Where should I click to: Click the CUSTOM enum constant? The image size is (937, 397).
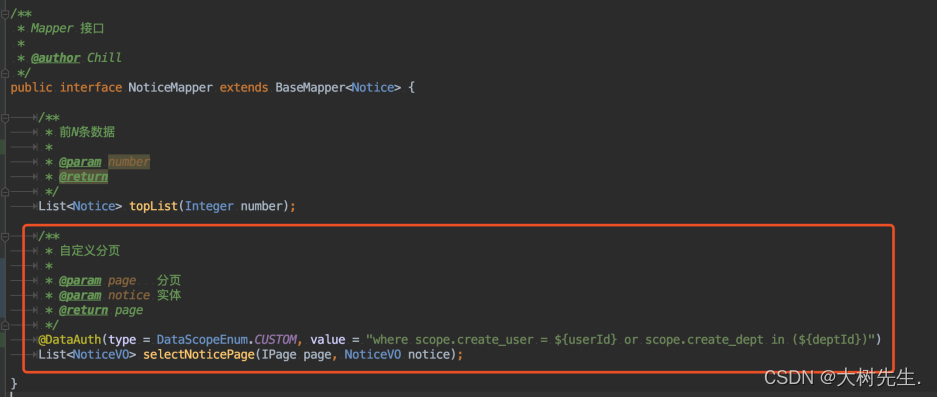tap(275, 340)
